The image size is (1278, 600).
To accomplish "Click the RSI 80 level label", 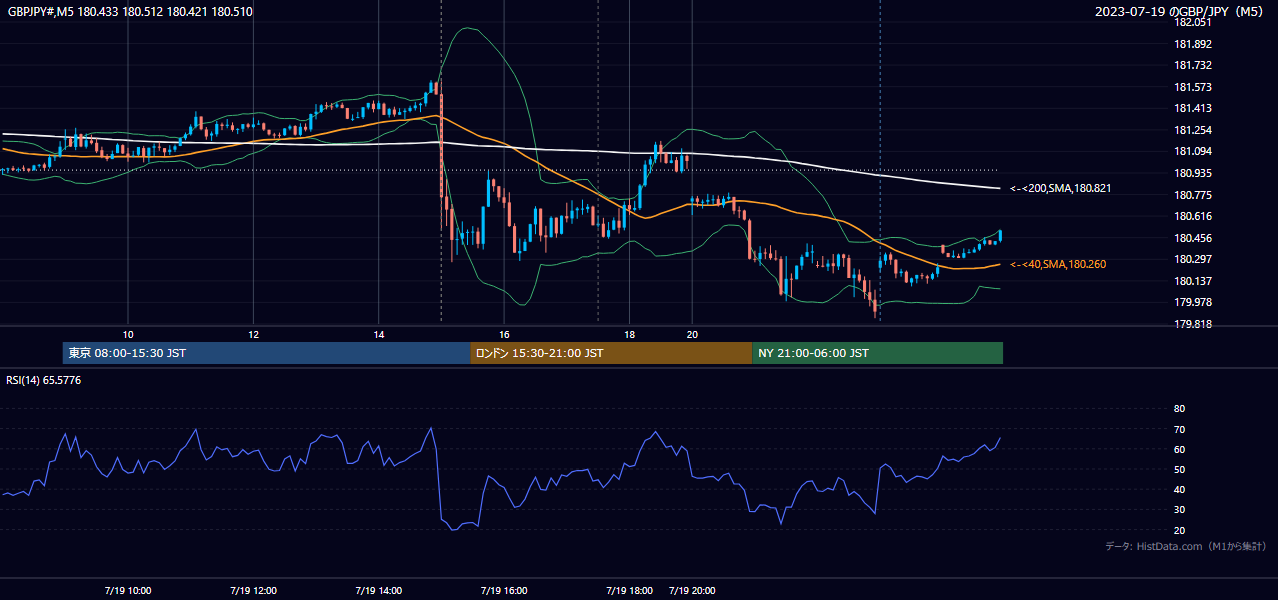I will (1179, 409).
